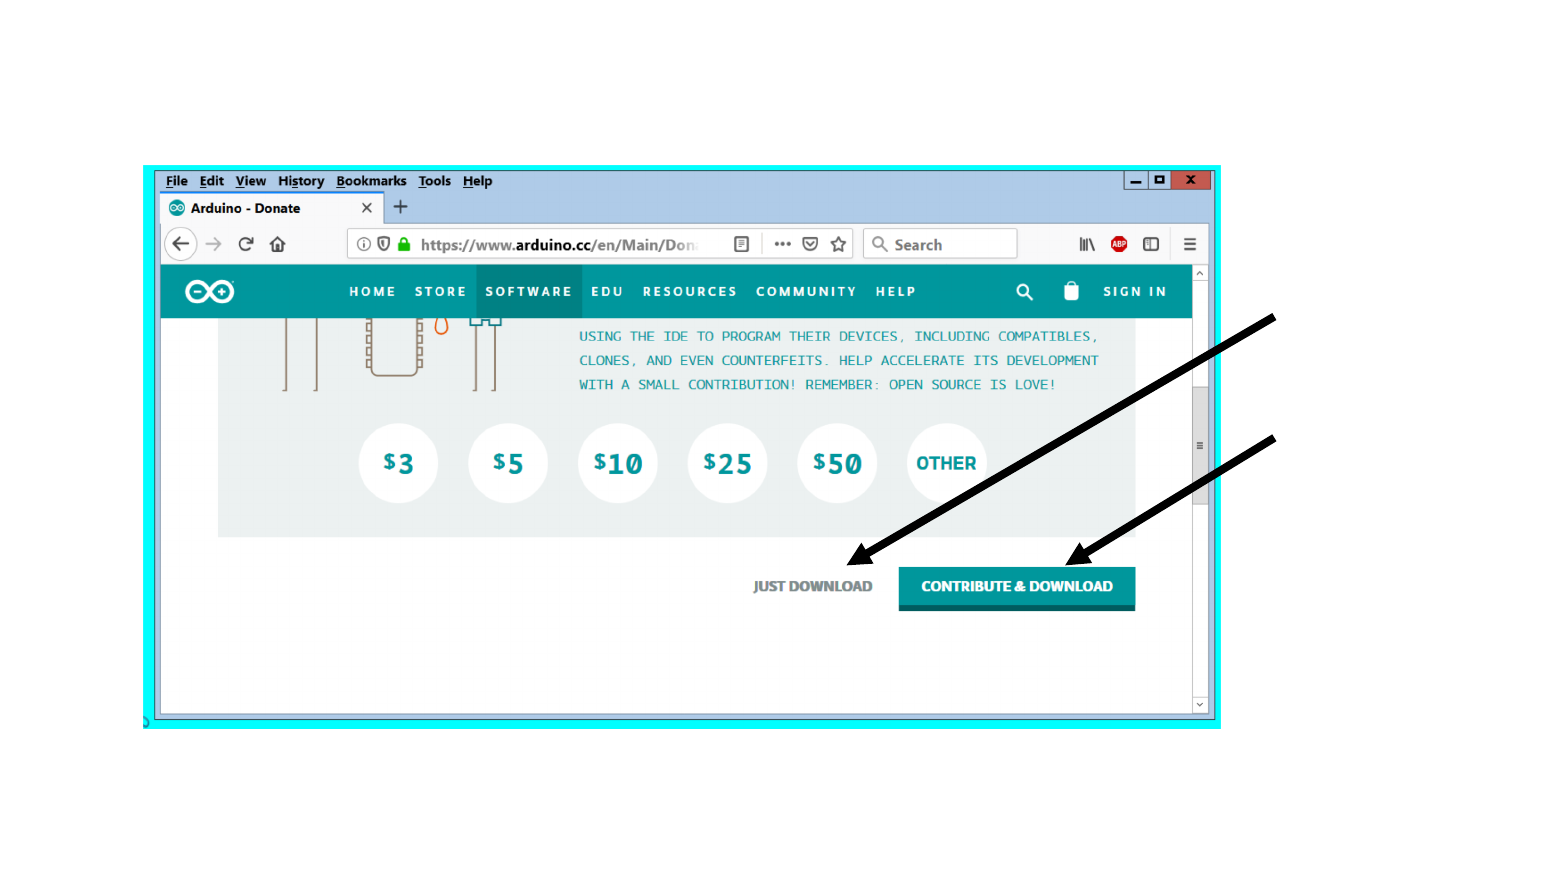Click CONTRIBUTE & DOWNLOAD button
The image size is (1552, 874).
click(x=1017, y=588)
